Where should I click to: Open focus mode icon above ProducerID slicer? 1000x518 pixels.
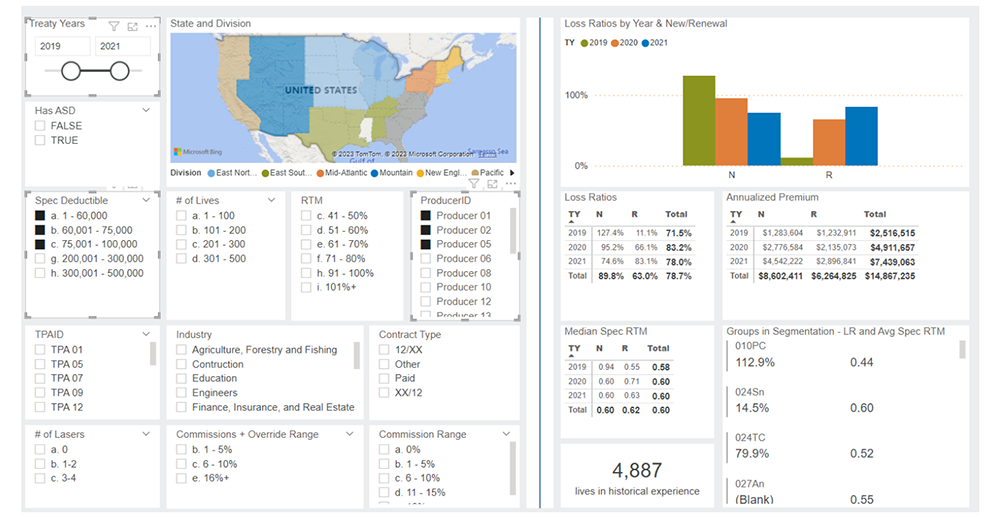tap(493, 184)
